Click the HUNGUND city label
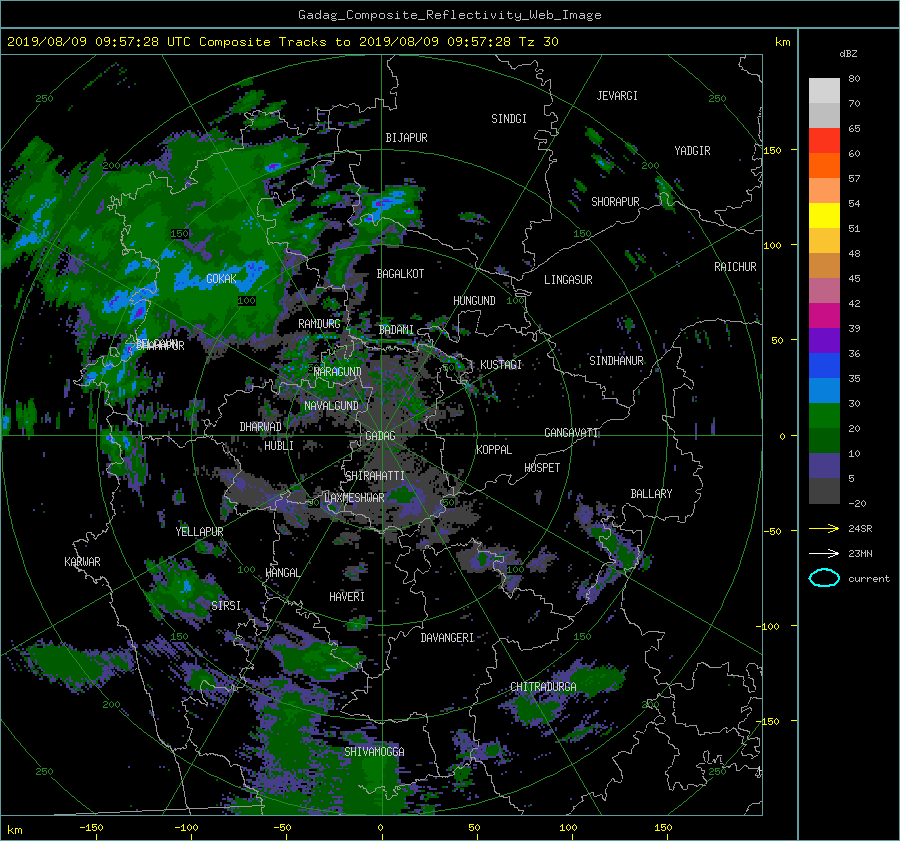 pos(474,301)
